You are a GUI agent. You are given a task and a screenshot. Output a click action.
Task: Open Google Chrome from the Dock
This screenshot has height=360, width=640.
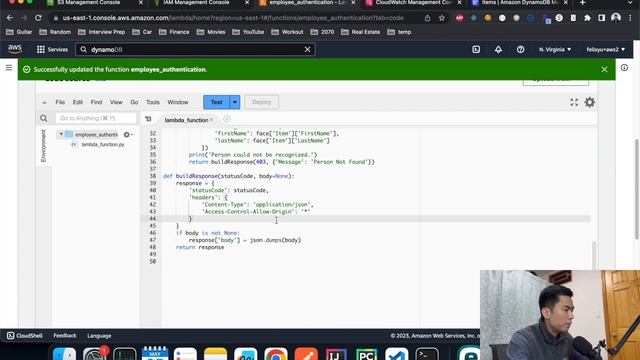(276, 354)
